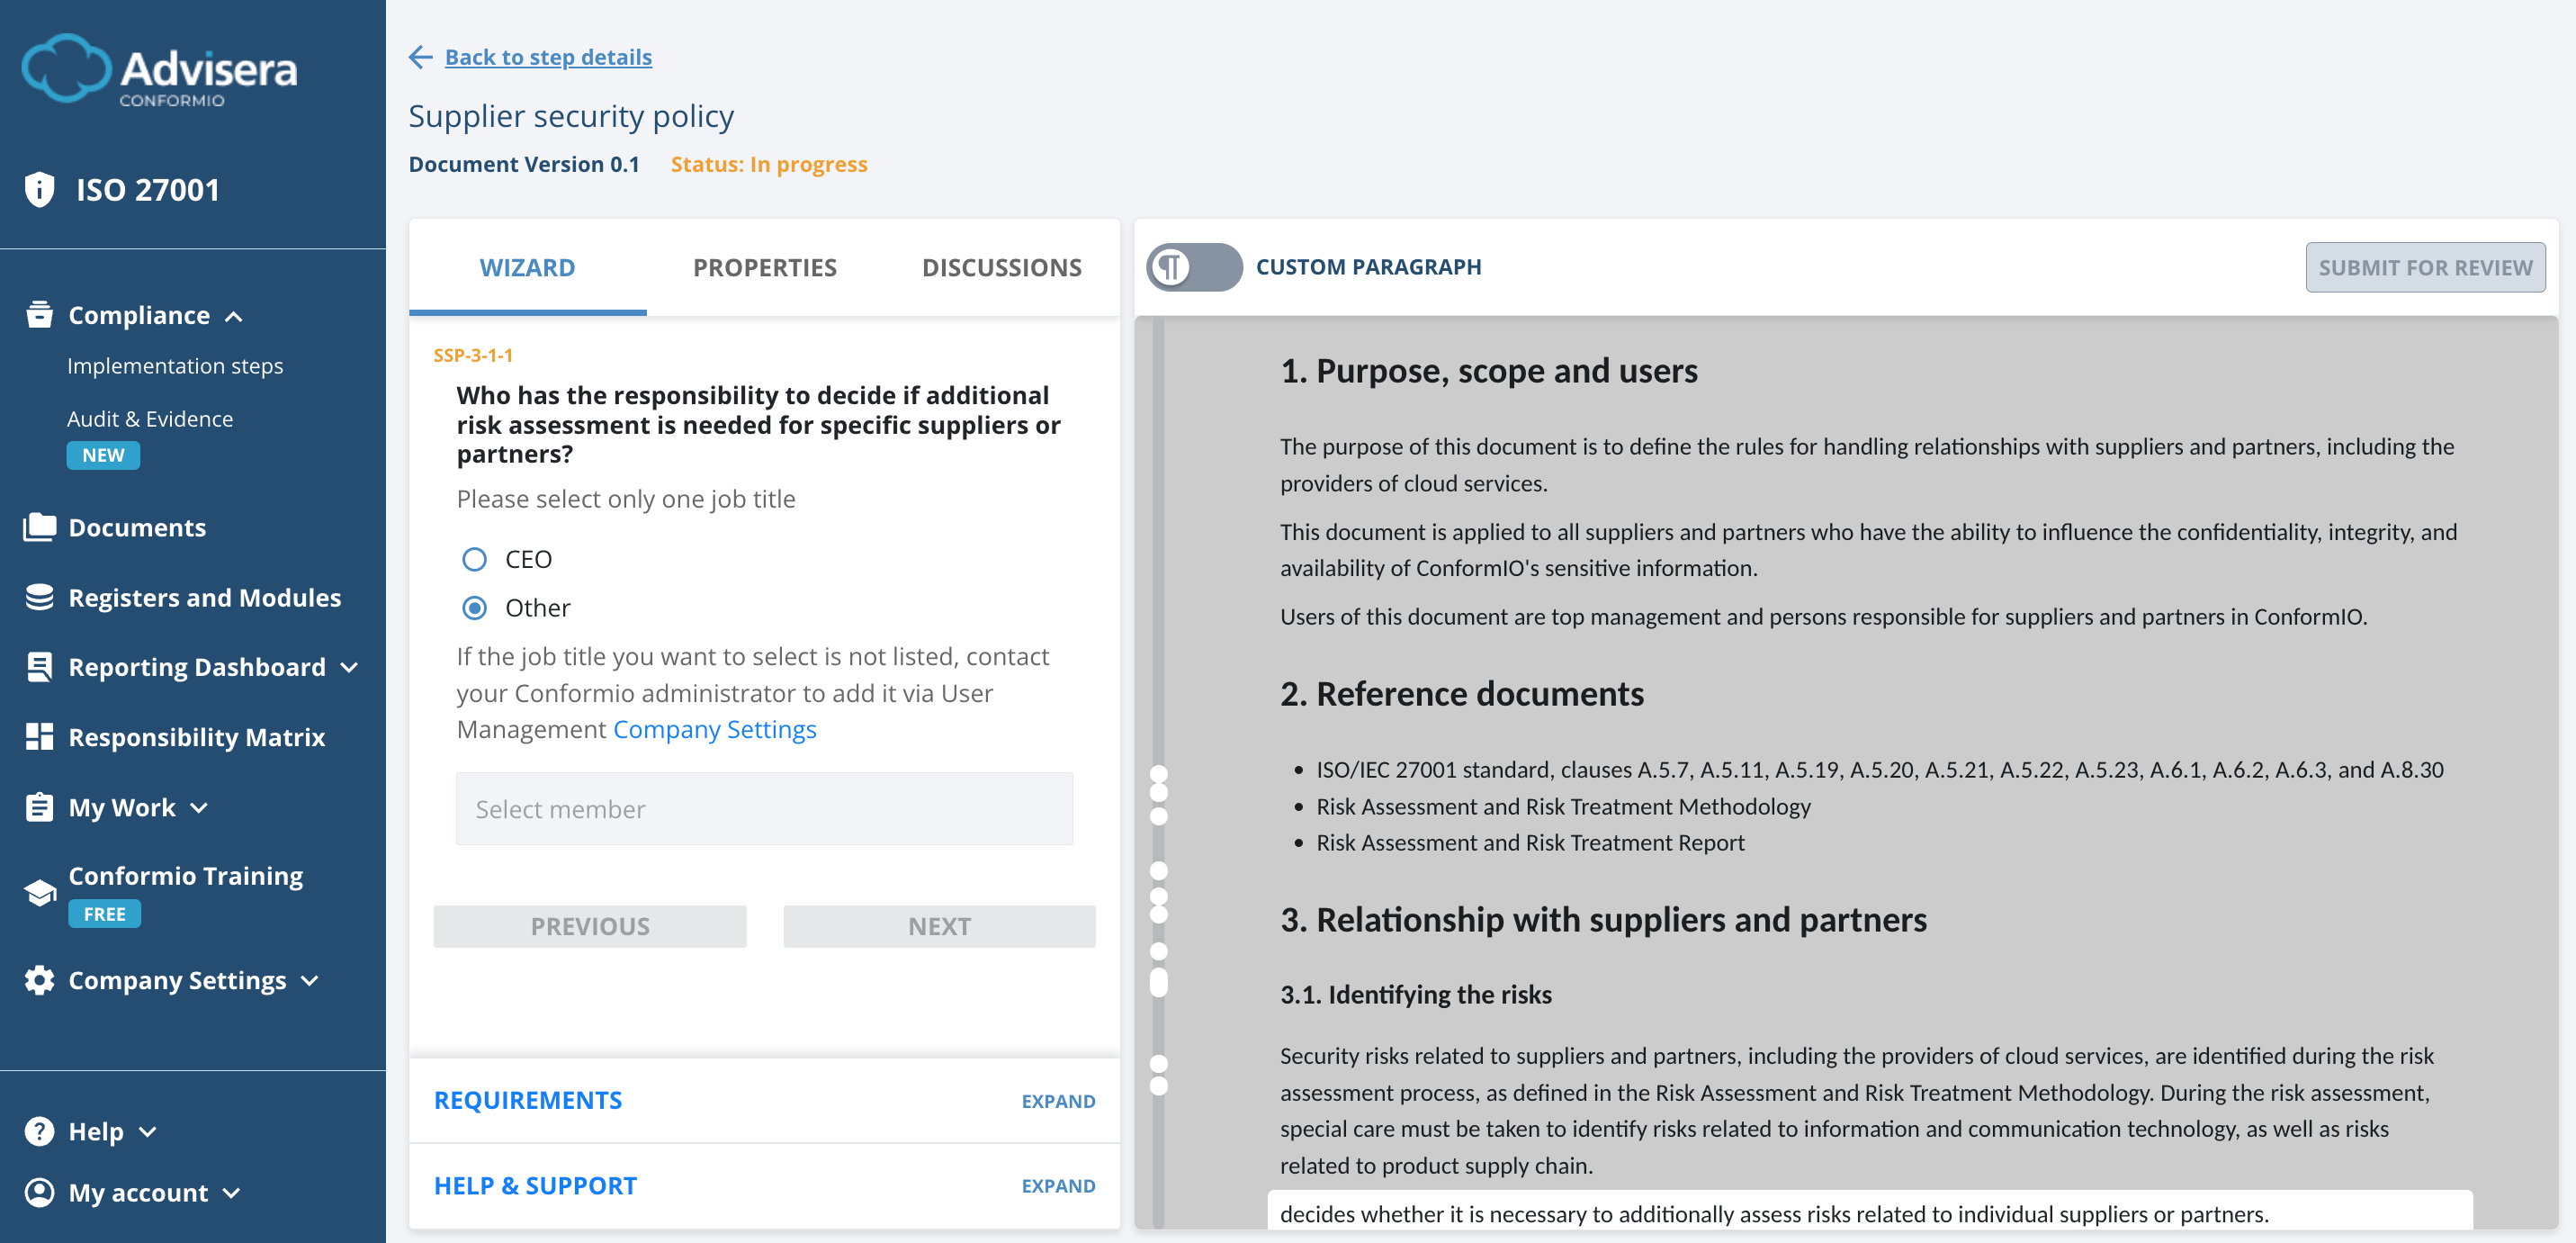Open Company Settings via the gear icon
This screenshot has width=2576, height=1243.
tap(39, 980)
